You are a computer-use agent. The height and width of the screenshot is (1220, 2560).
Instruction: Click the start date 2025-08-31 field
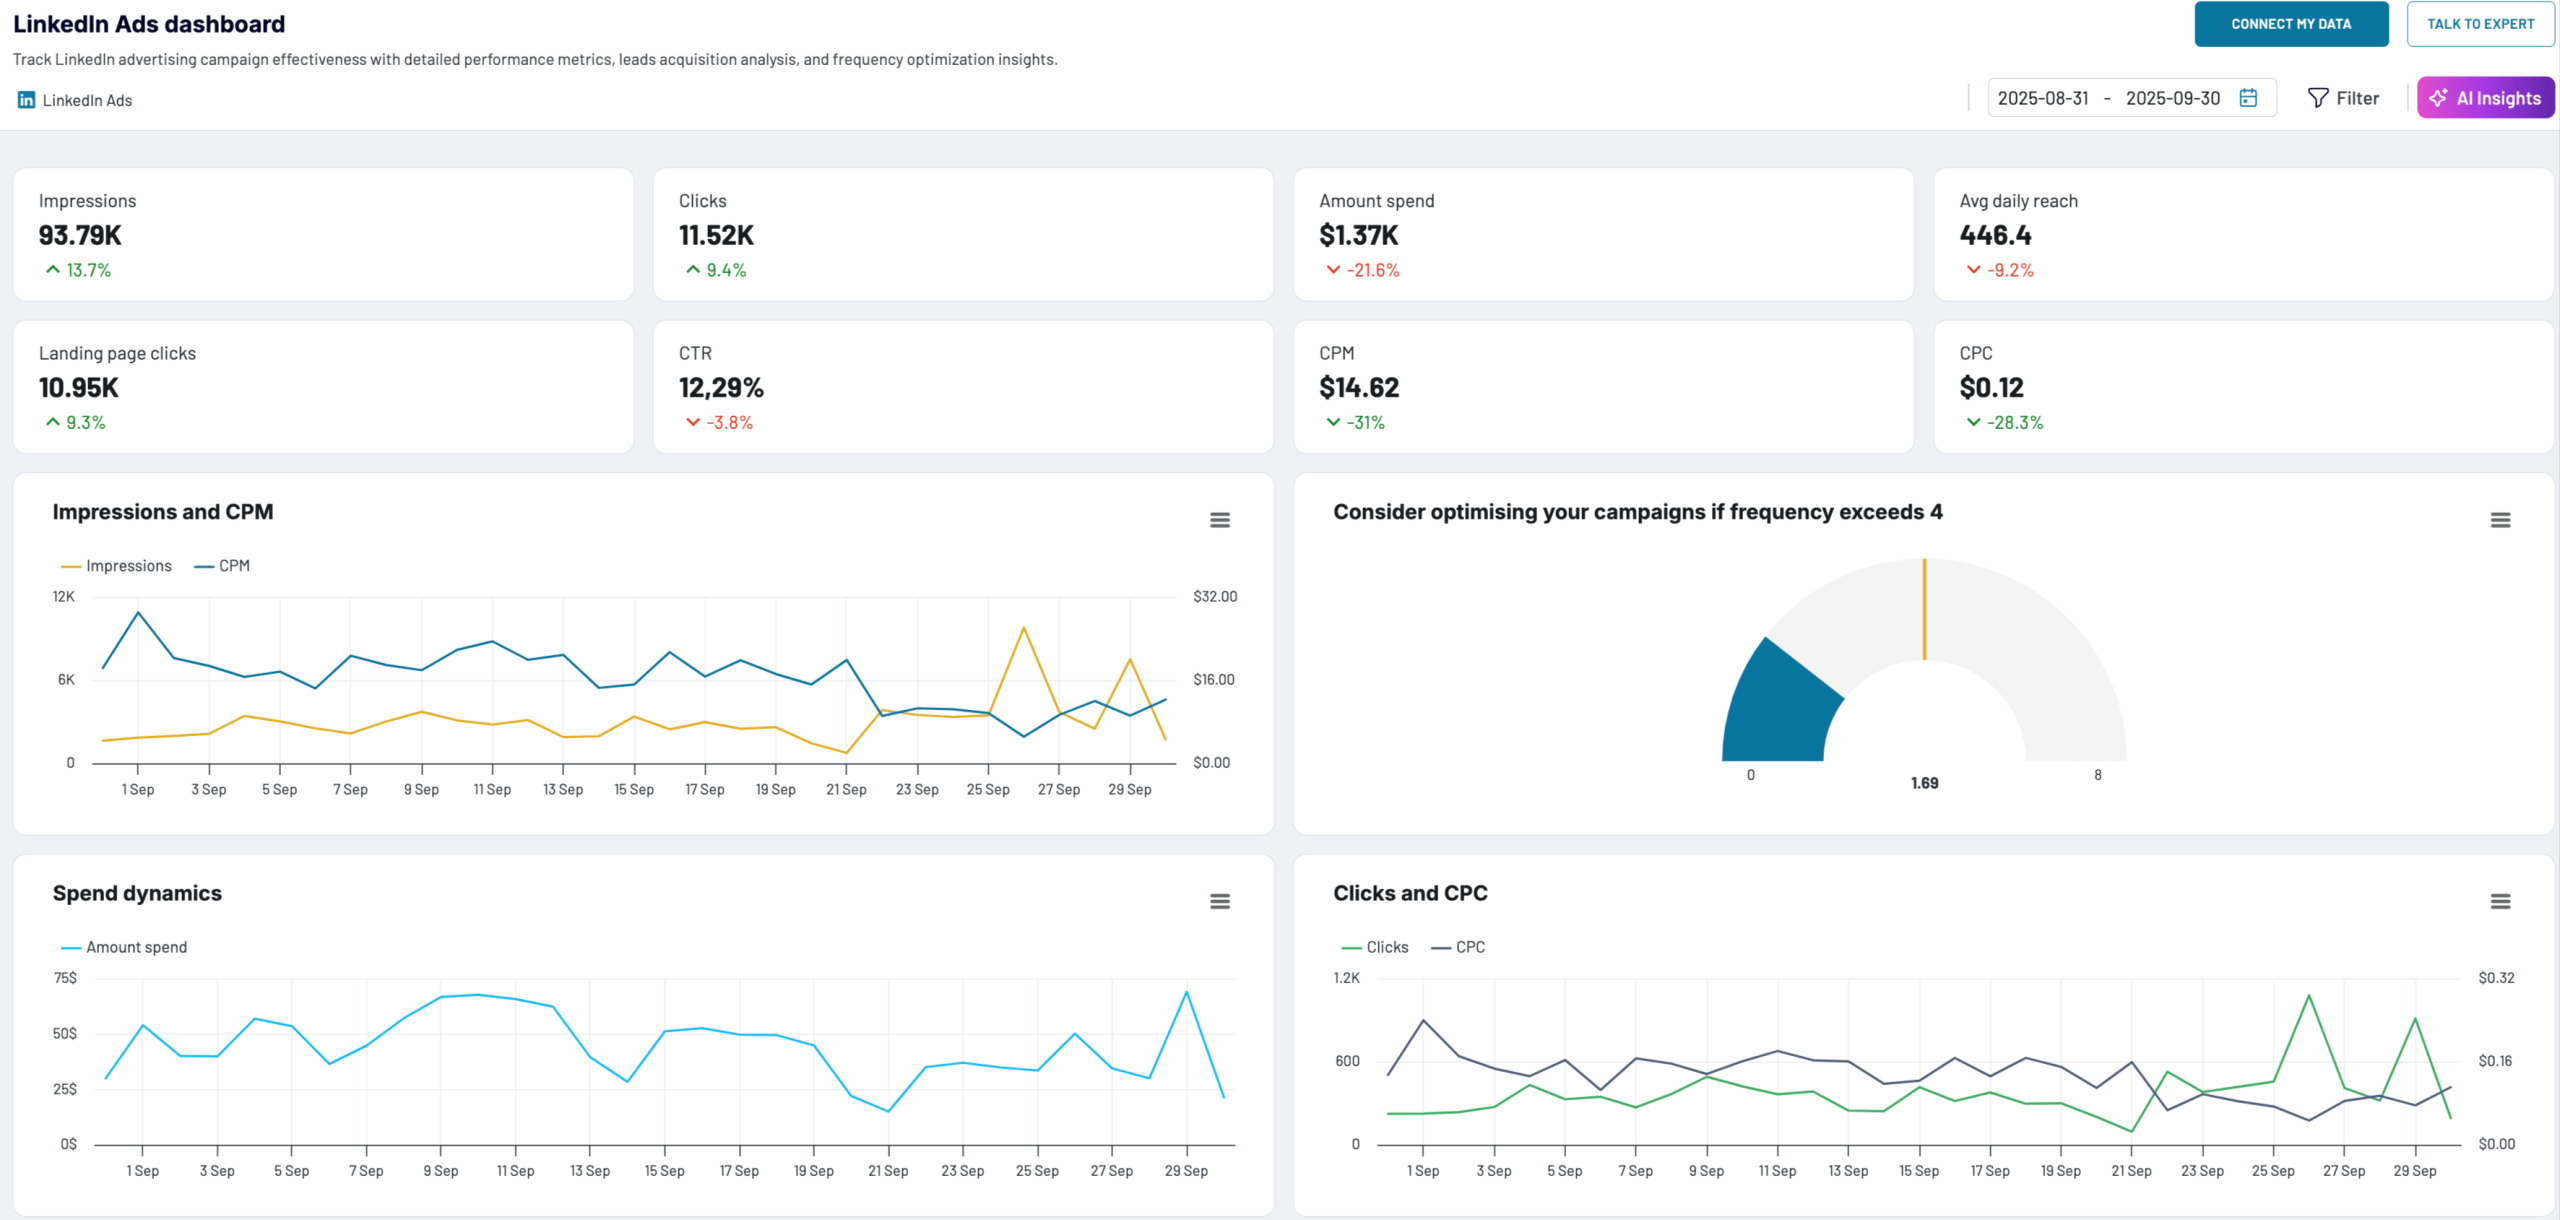coord(2042,98)
